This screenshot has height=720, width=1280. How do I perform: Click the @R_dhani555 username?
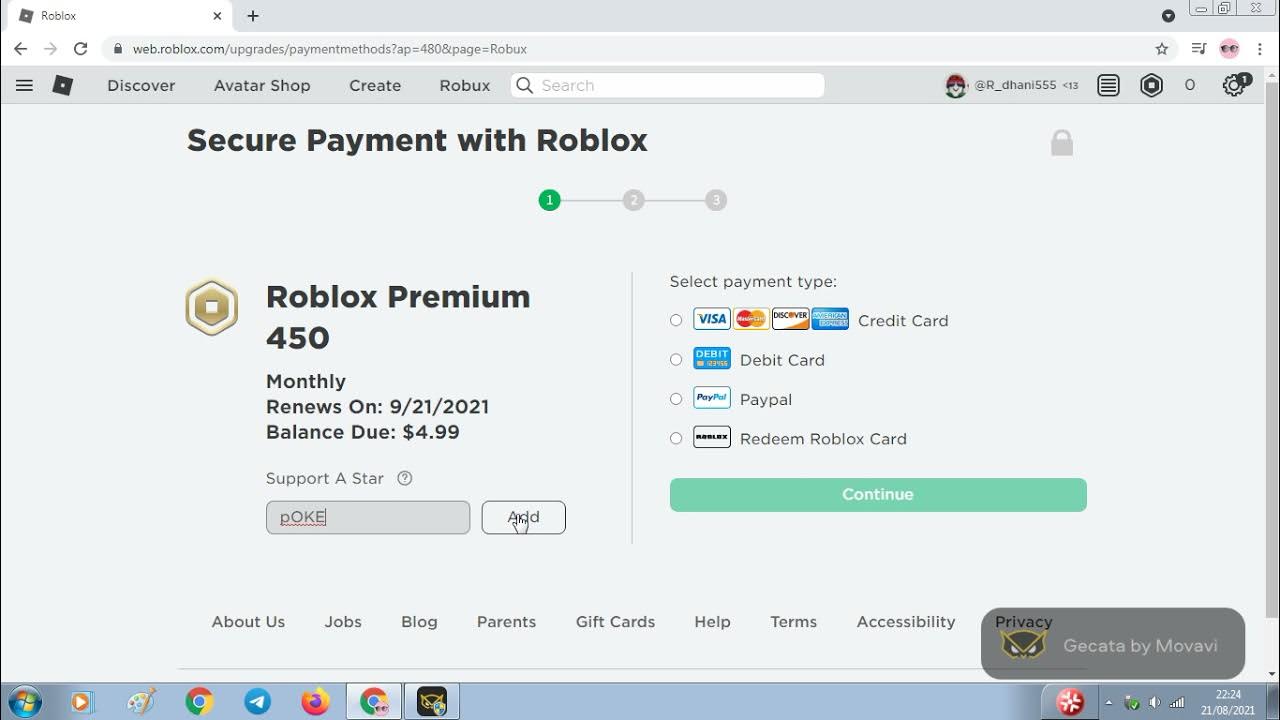point(1015,86)
